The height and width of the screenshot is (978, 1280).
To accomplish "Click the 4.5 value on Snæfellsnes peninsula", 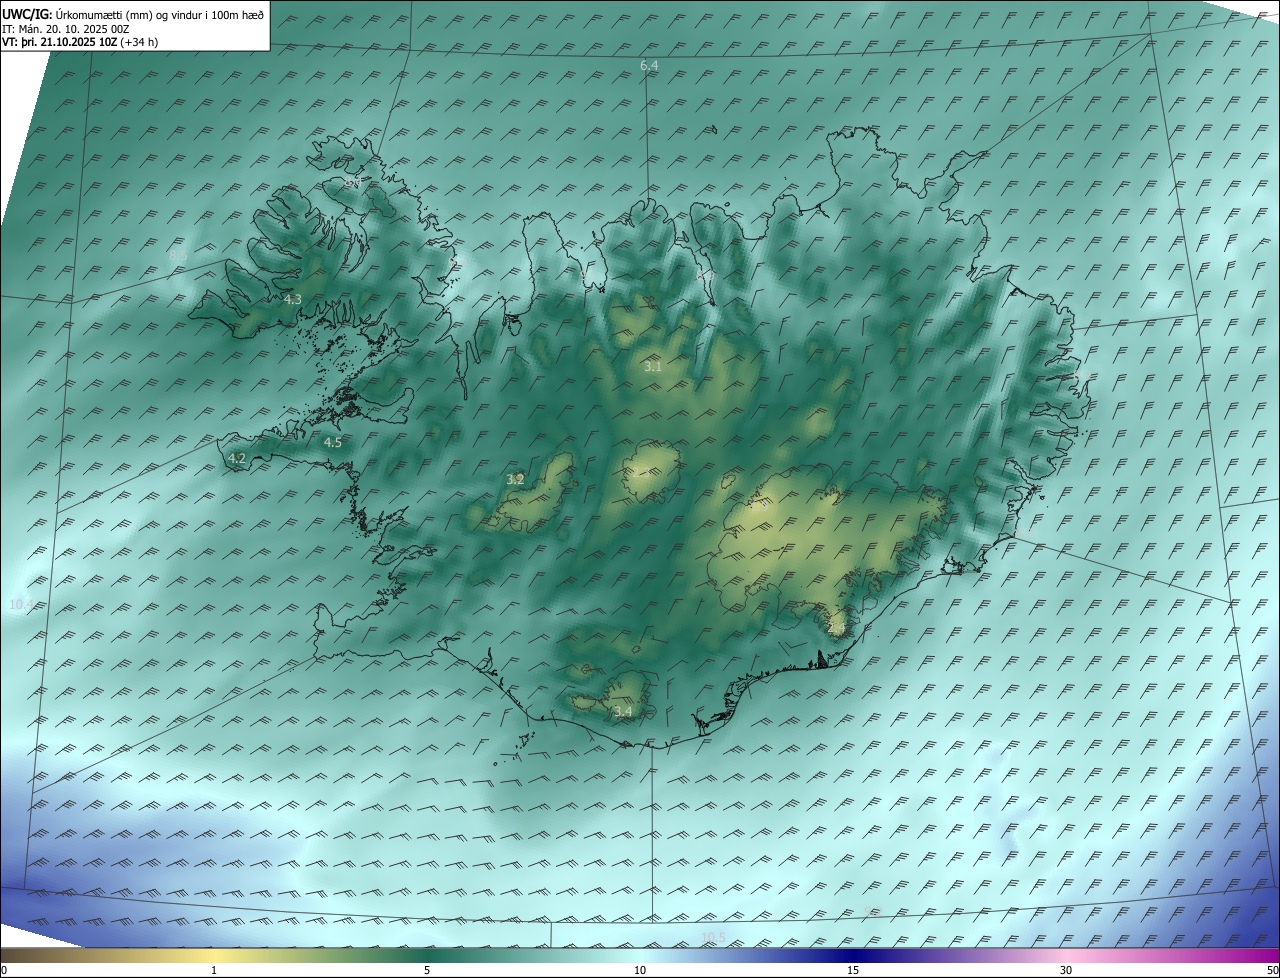I will pos(333,442).
